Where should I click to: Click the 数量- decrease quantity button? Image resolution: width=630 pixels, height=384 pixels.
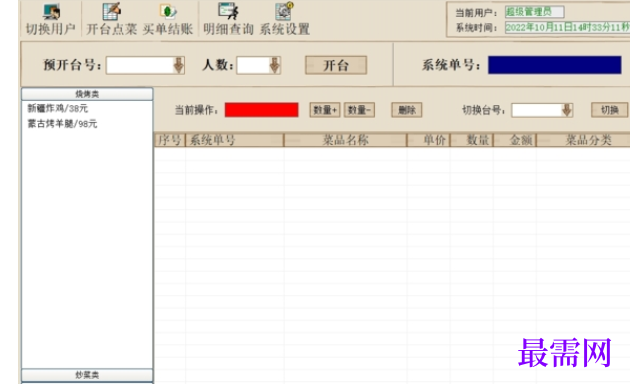coord(359,110)
